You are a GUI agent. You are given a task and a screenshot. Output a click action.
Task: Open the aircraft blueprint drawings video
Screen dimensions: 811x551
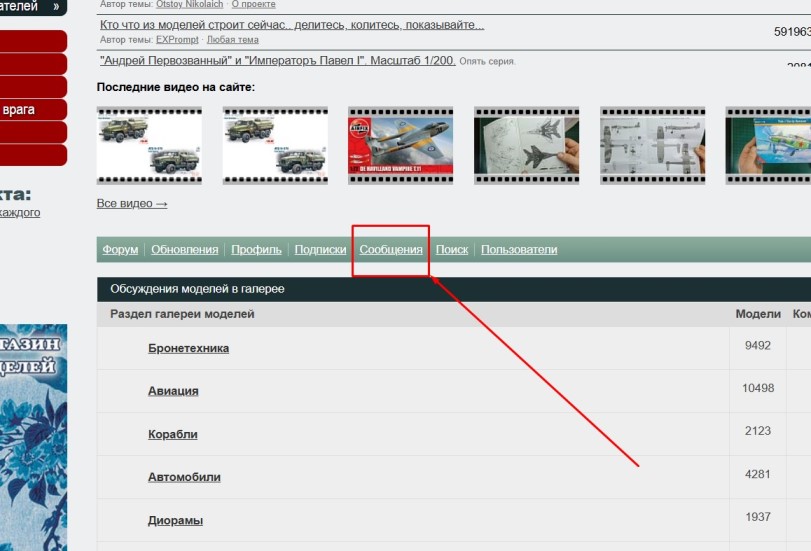tap(526, 146)
